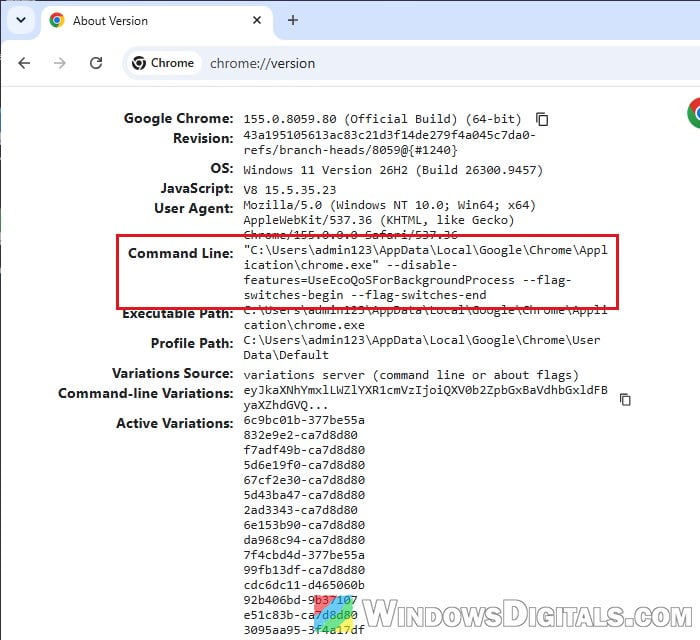Click the Google Chrome label

[179, 118]
